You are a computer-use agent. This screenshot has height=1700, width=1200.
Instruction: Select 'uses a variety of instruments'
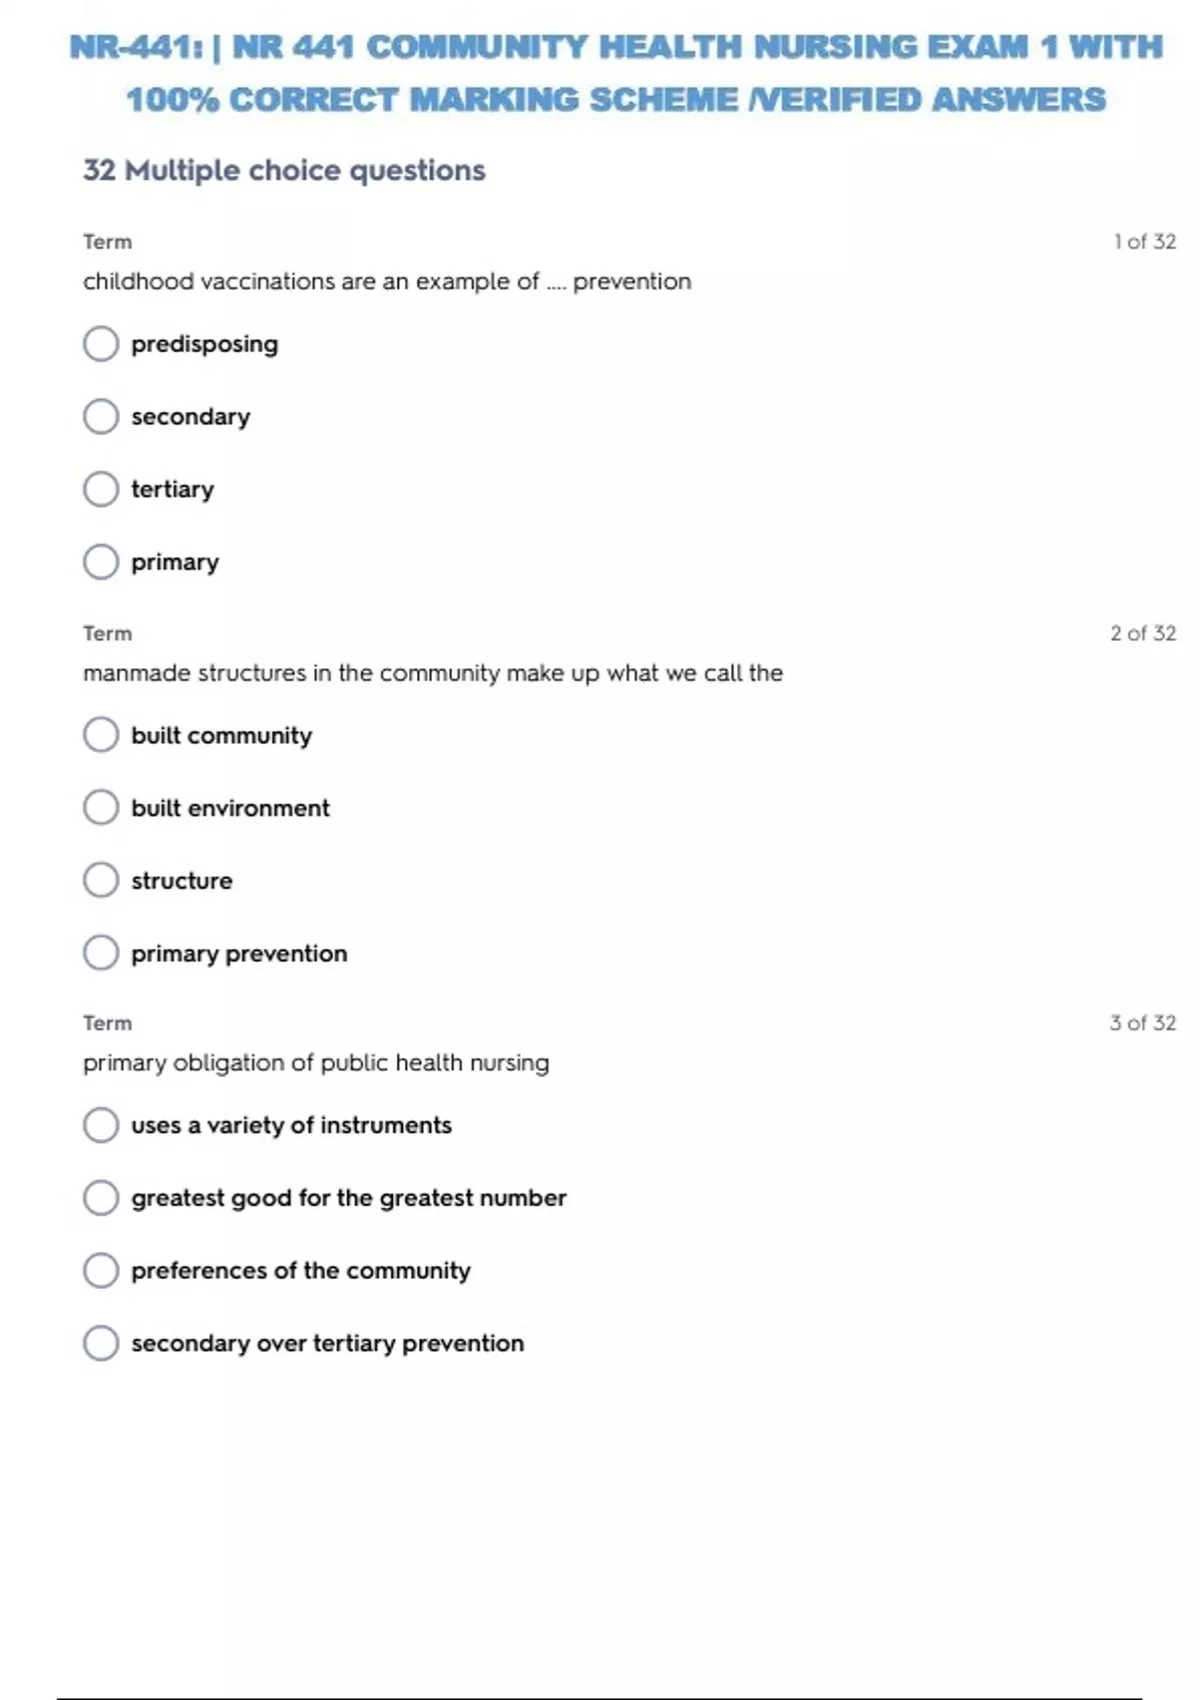[101, 1125]
